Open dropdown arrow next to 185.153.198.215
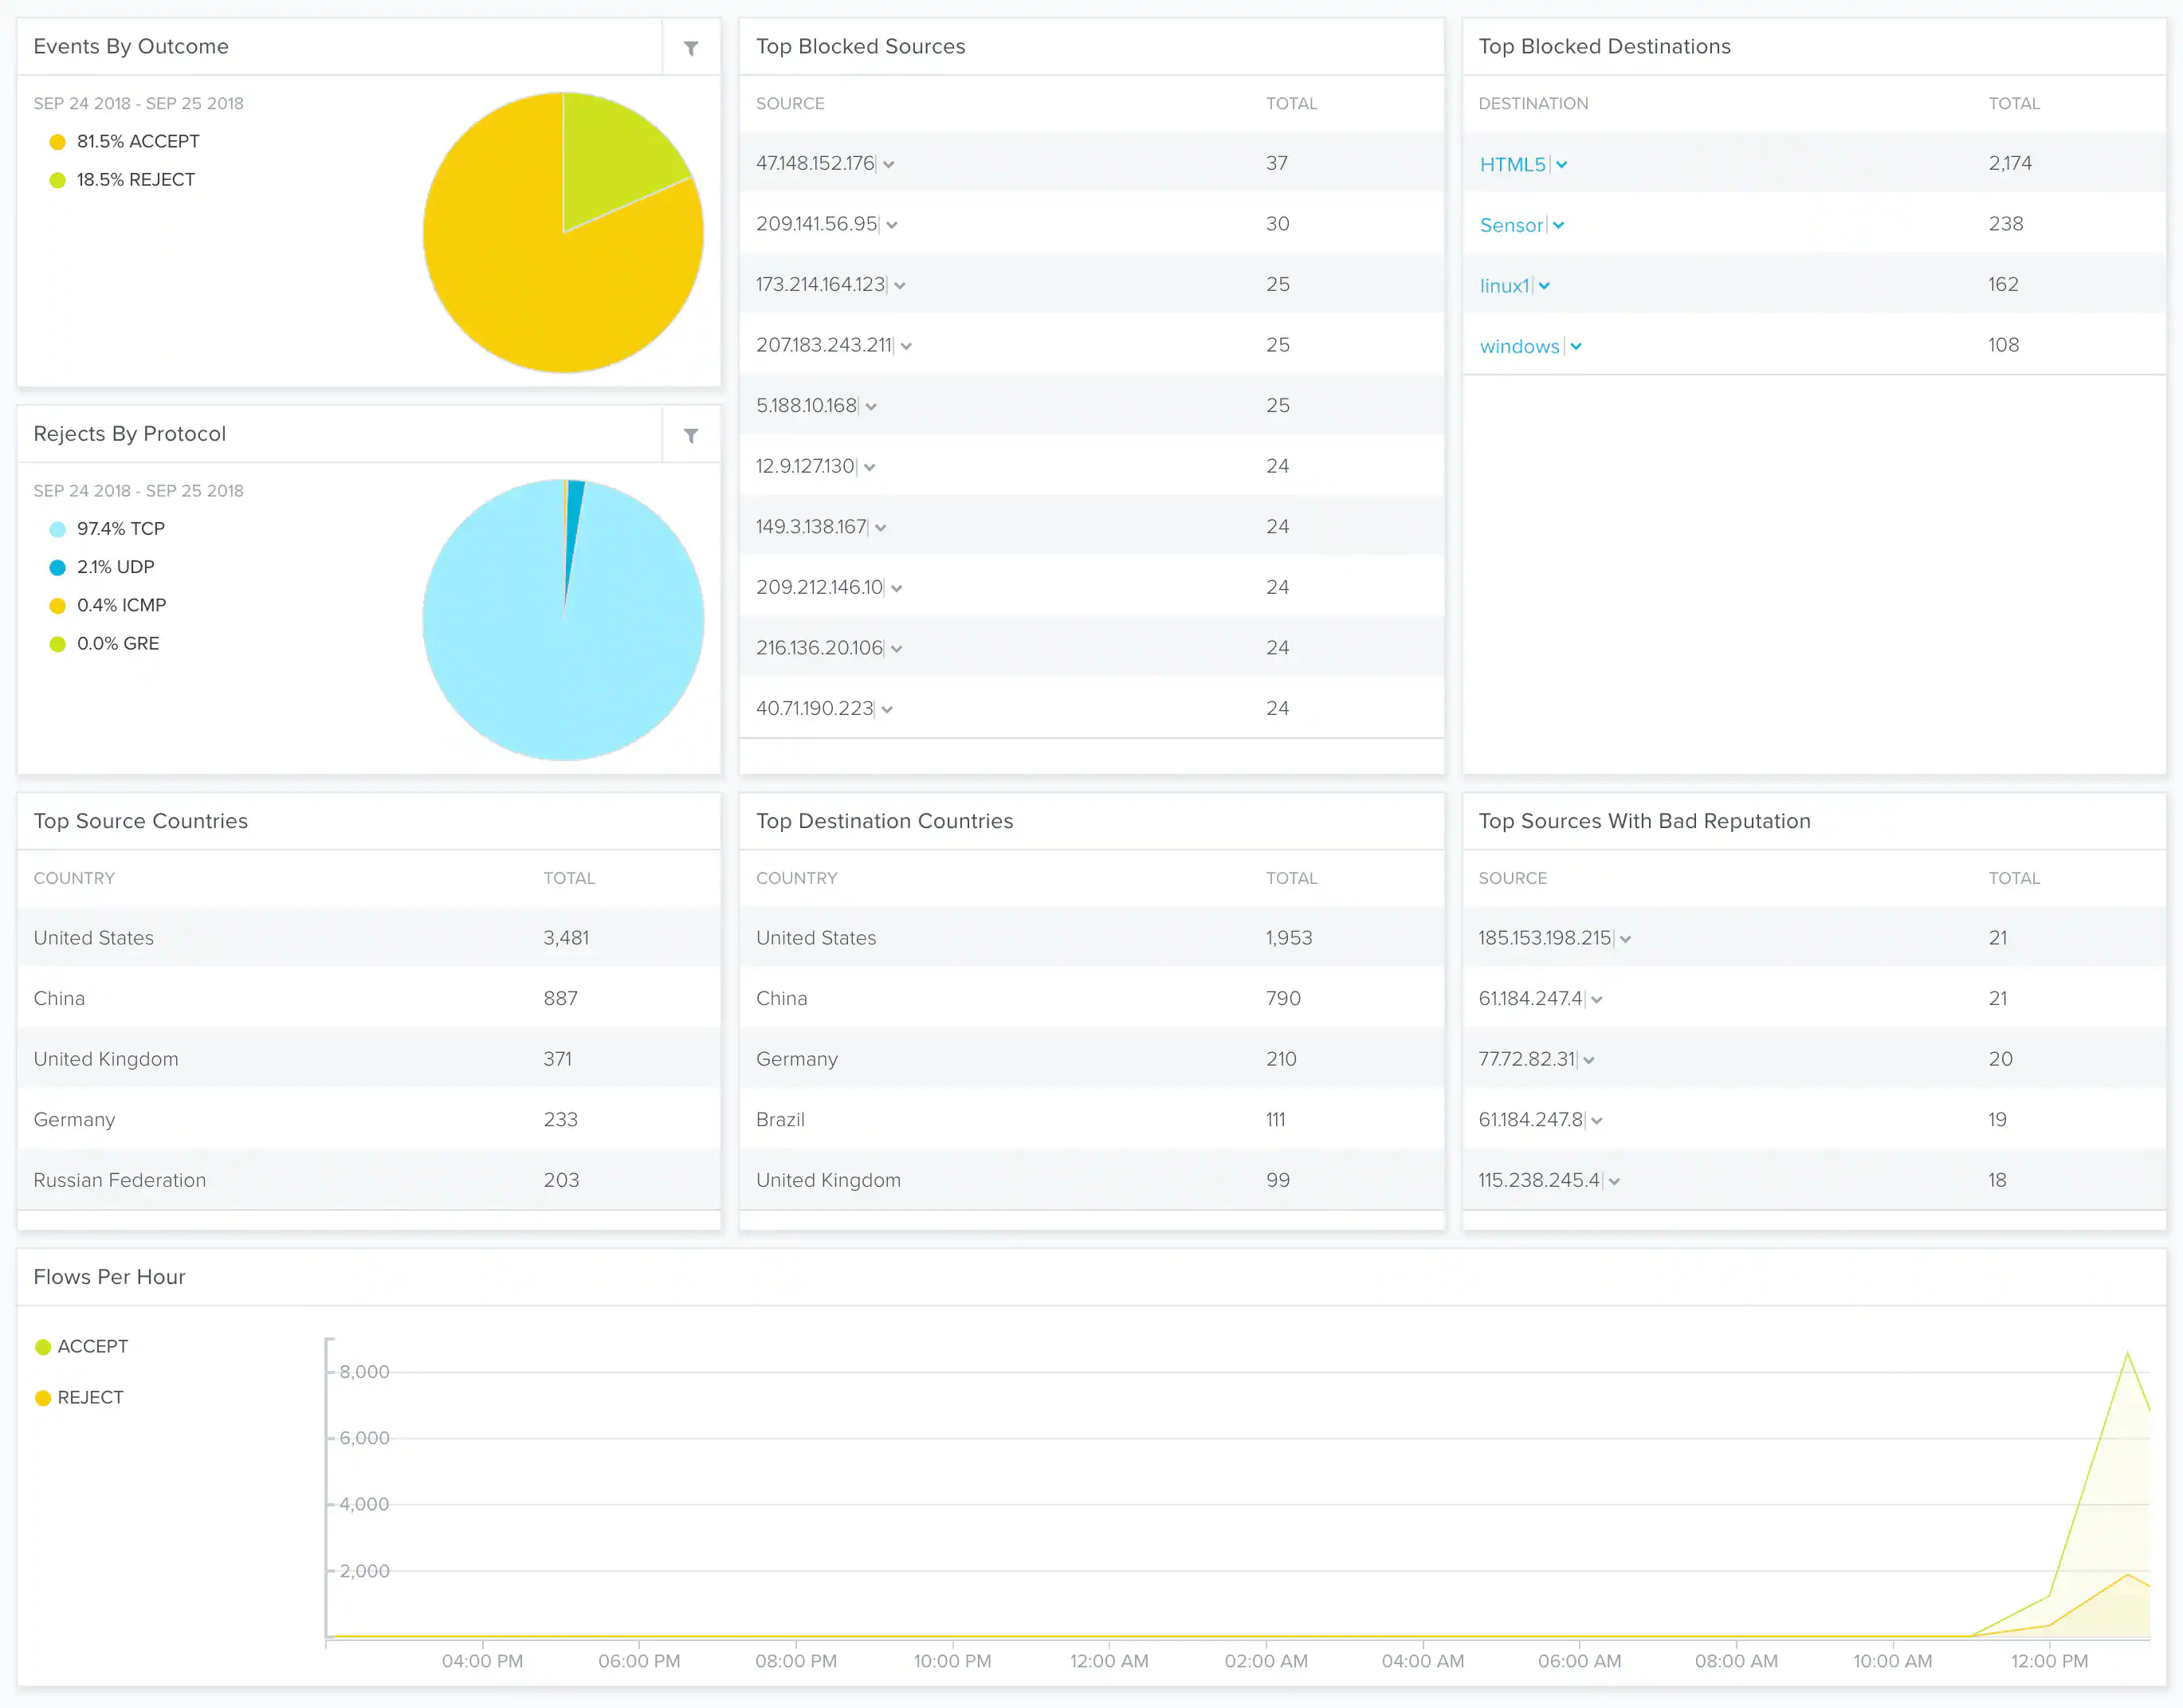 (x=1625, y=939)
